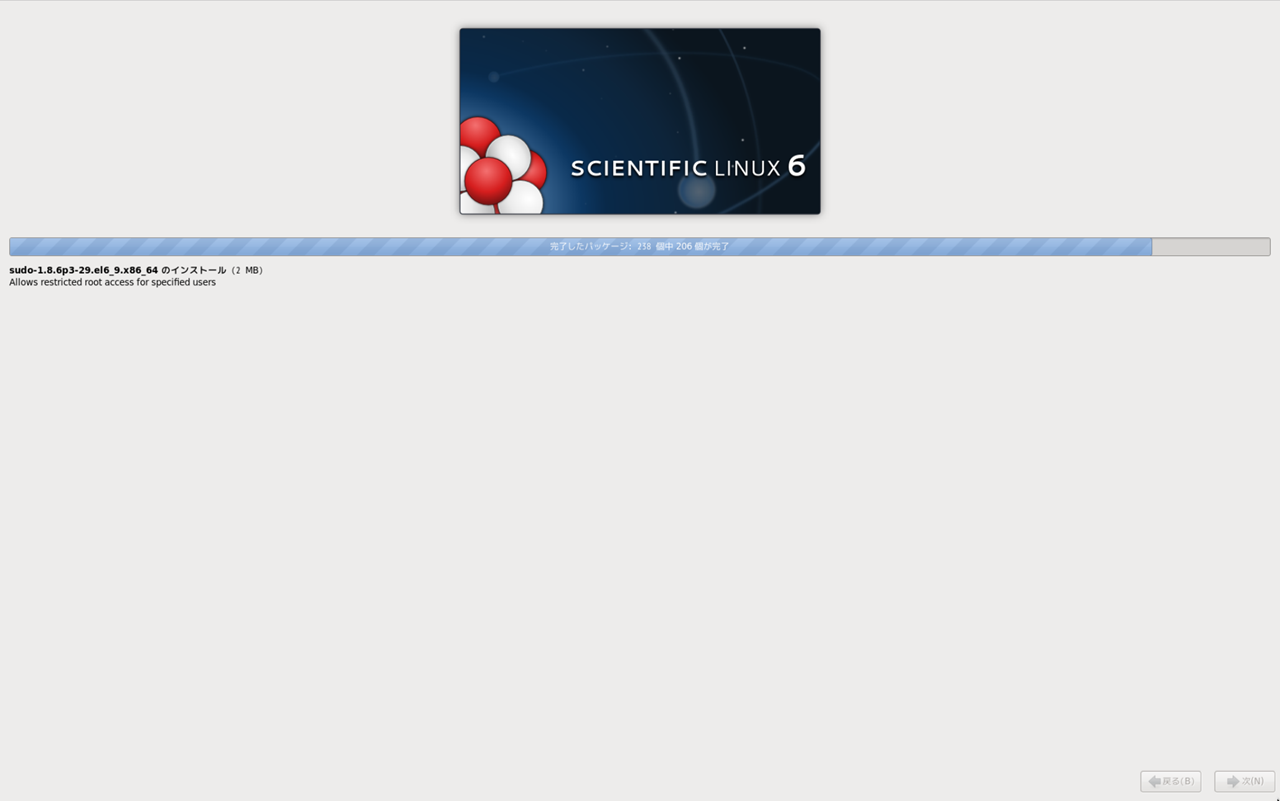The width and height of the screenshot is (1280, 801).
Task: Click the Next (次) button
Action: point(1244,781)
